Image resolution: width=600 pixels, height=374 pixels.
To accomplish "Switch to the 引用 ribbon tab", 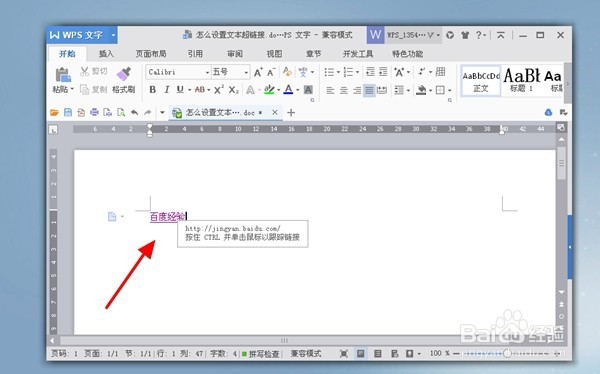I will tap(195, 54).
